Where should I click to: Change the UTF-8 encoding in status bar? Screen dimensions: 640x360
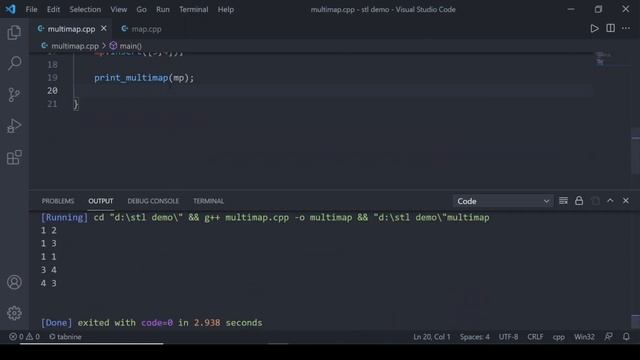point(508,337)
